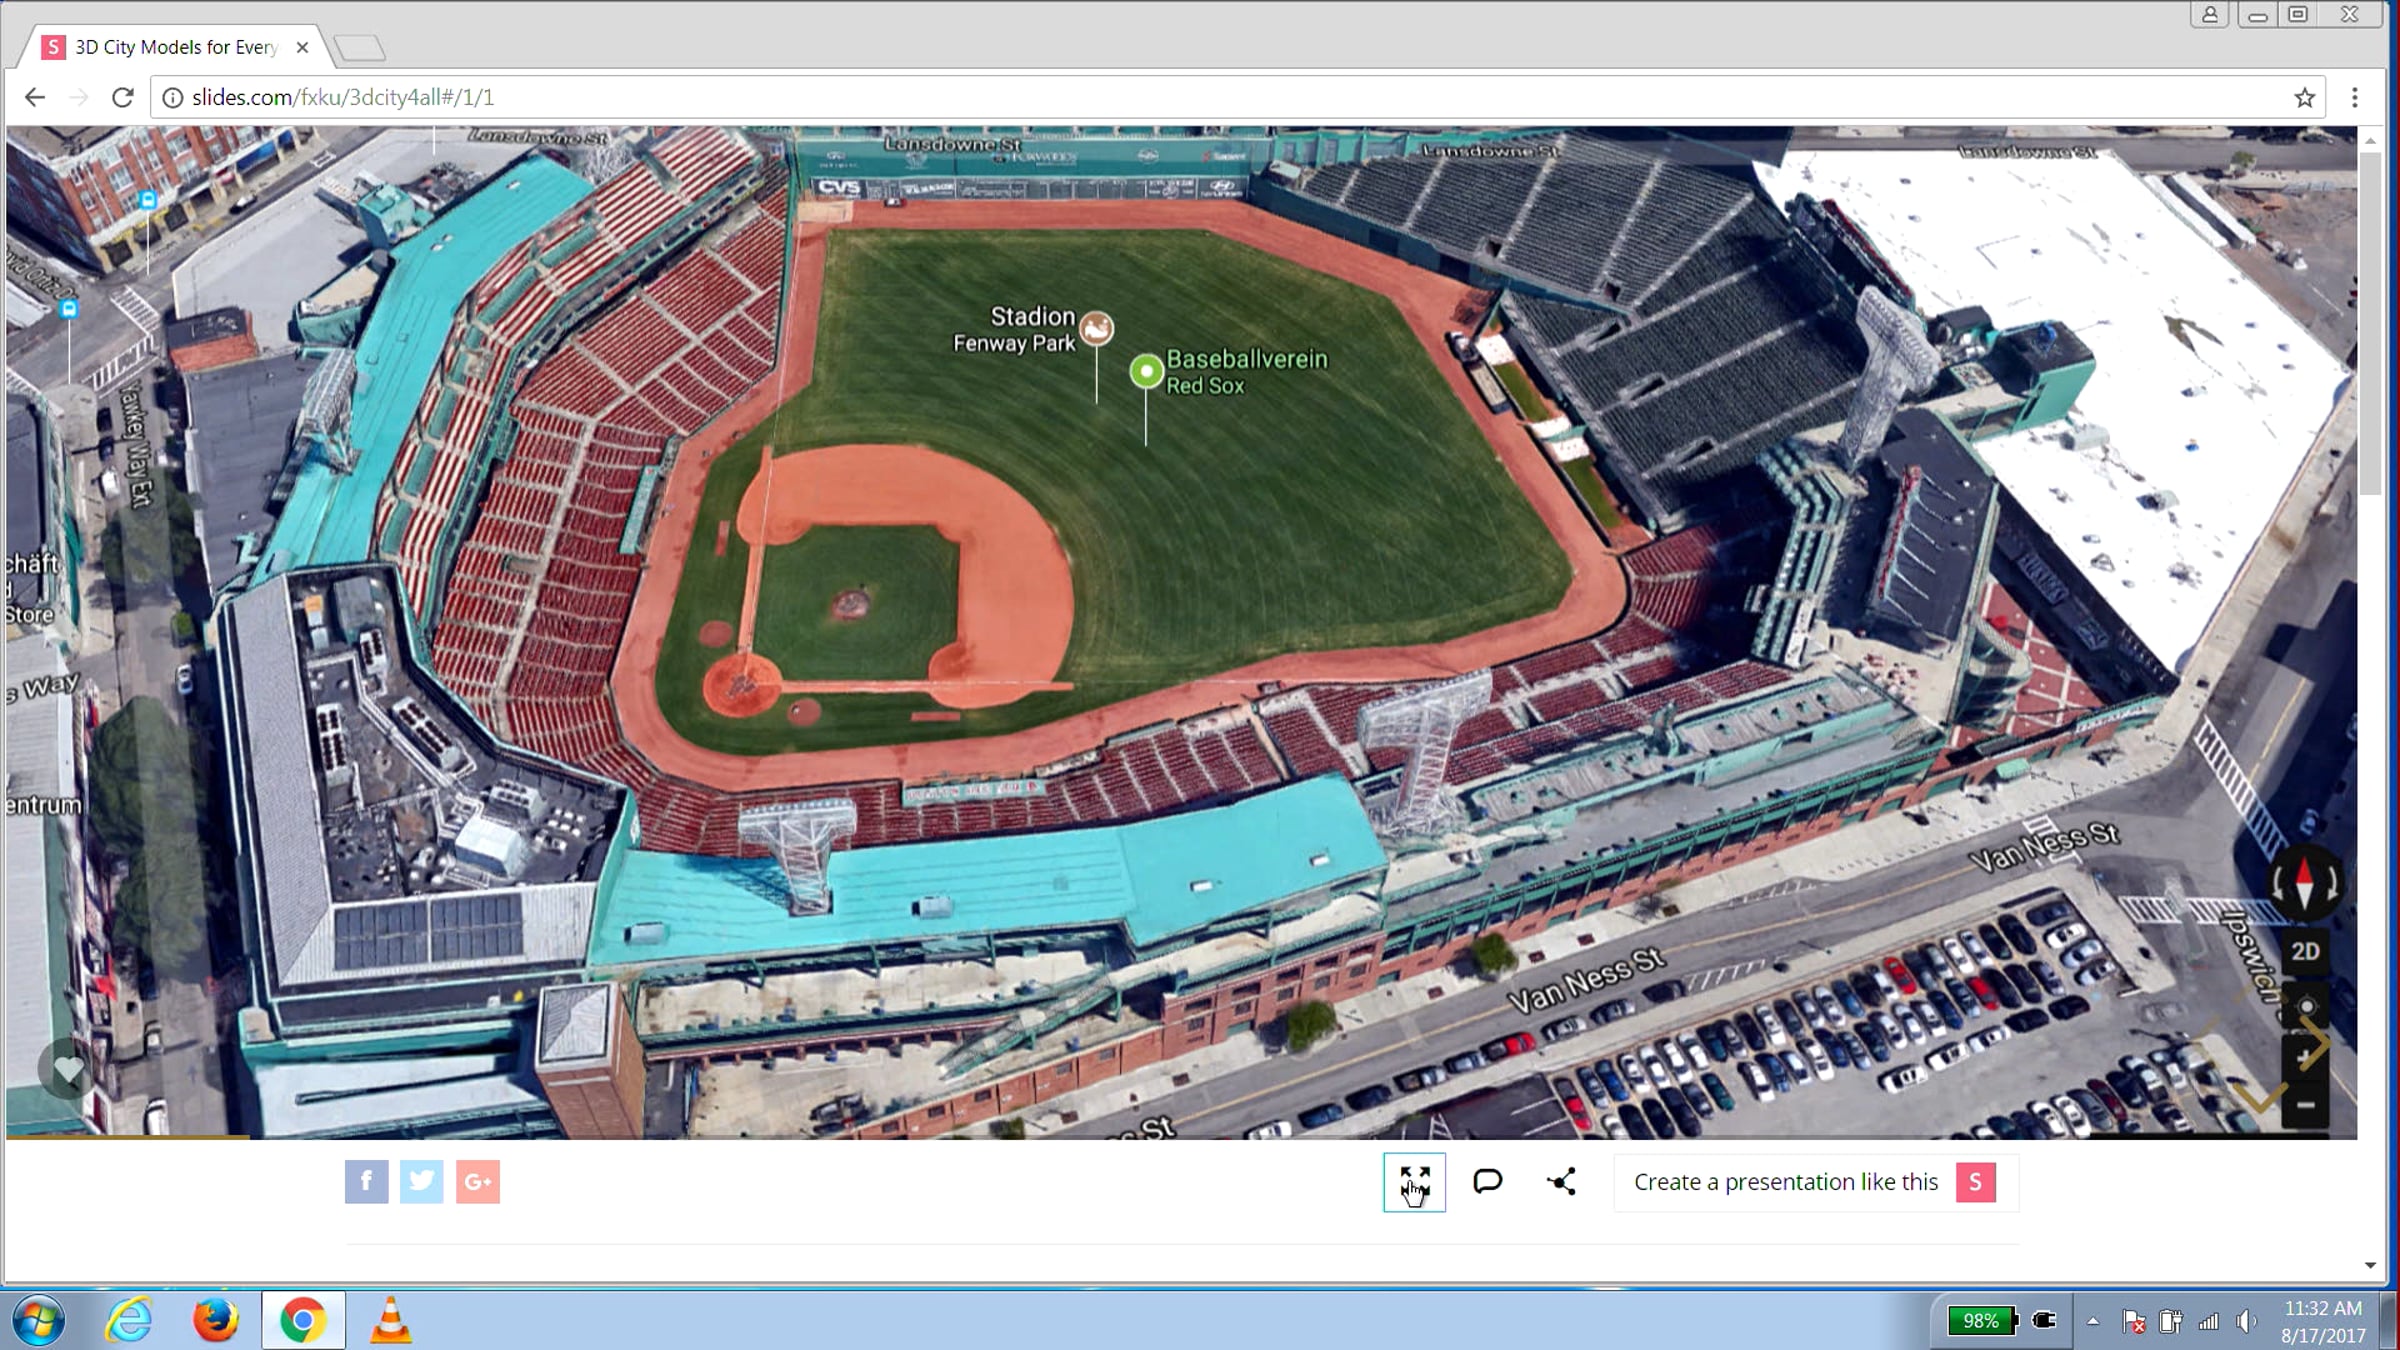Click the map compass north arrow
Screen dimensions: 2400x1350
click(2305, 884)
